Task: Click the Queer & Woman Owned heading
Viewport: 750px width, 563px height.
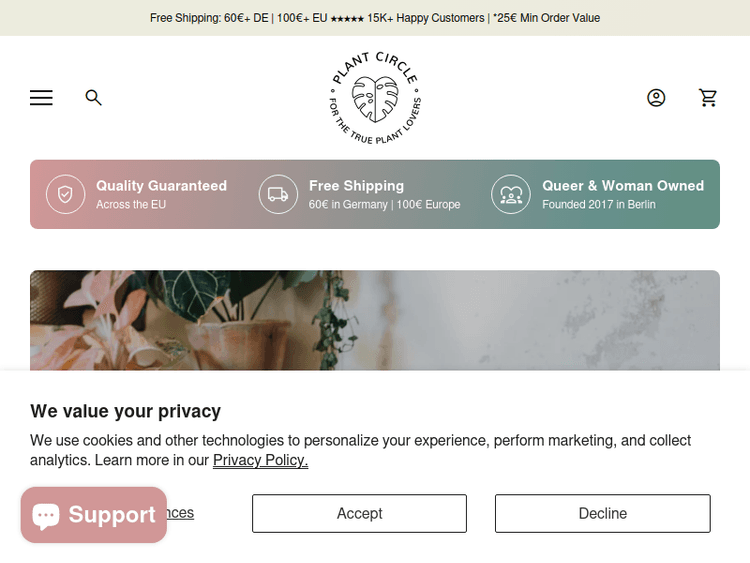Action: coord(622,186)
